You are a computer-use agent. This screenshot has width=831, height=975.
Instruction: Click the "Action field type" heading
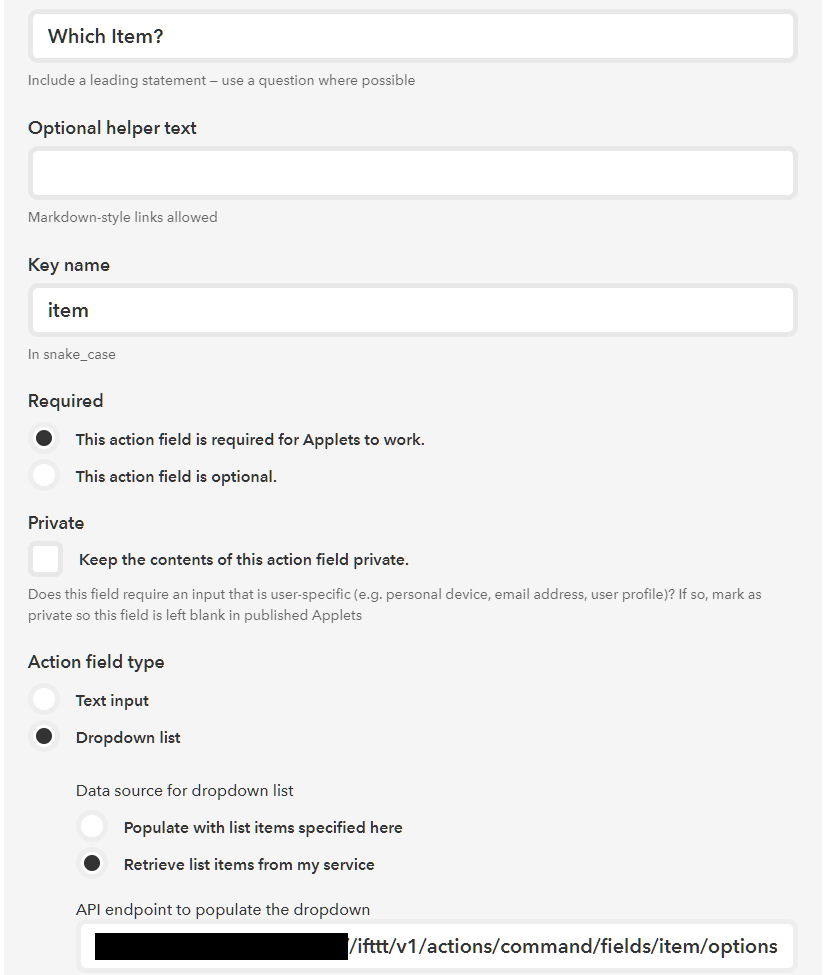tap(96, 662)
